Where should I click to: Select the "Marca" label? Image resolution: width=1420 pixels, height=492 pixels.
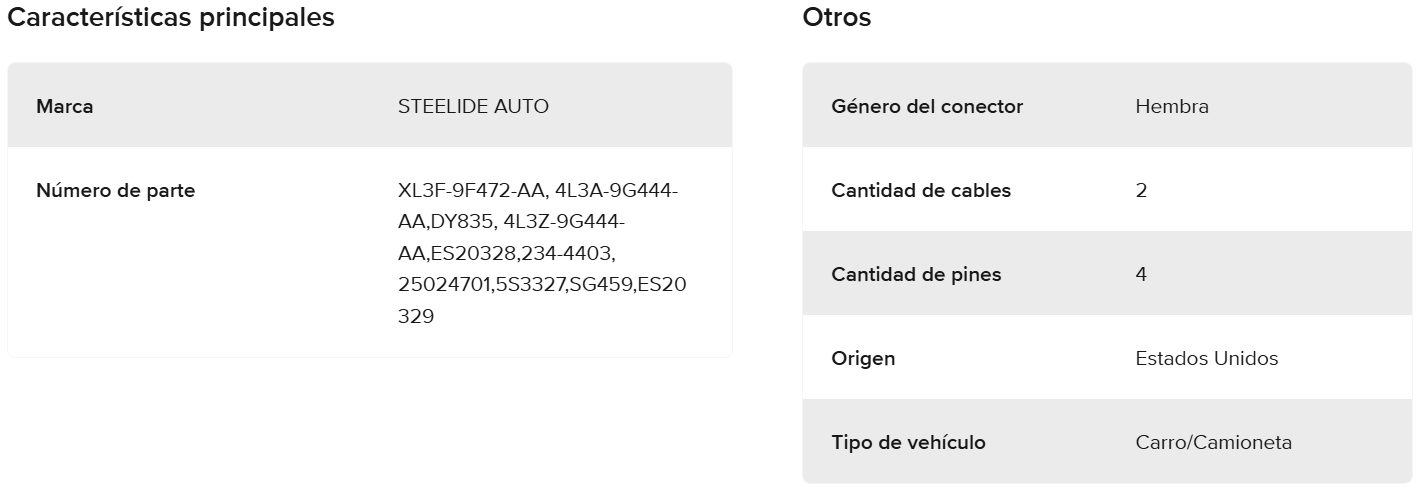point(65,106)
